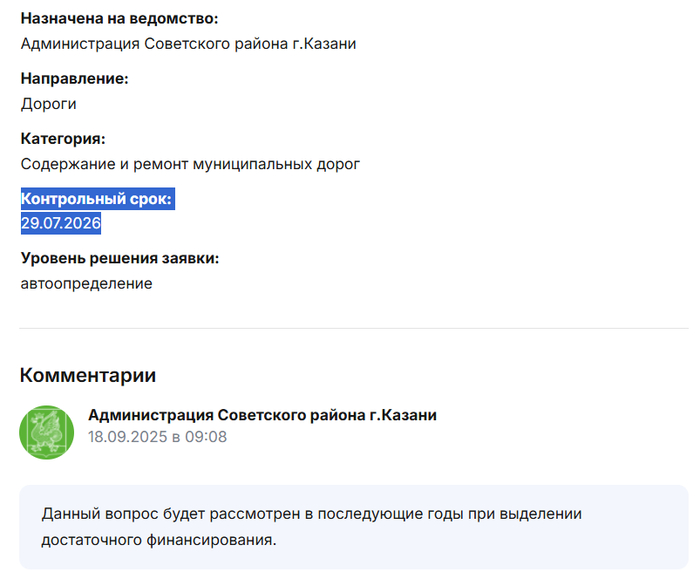The width and height of the screenshot is (700, 579).
Task: Click category value Содержание и ремонт муниципальных дорог
Action: click(x=190, y=163)
